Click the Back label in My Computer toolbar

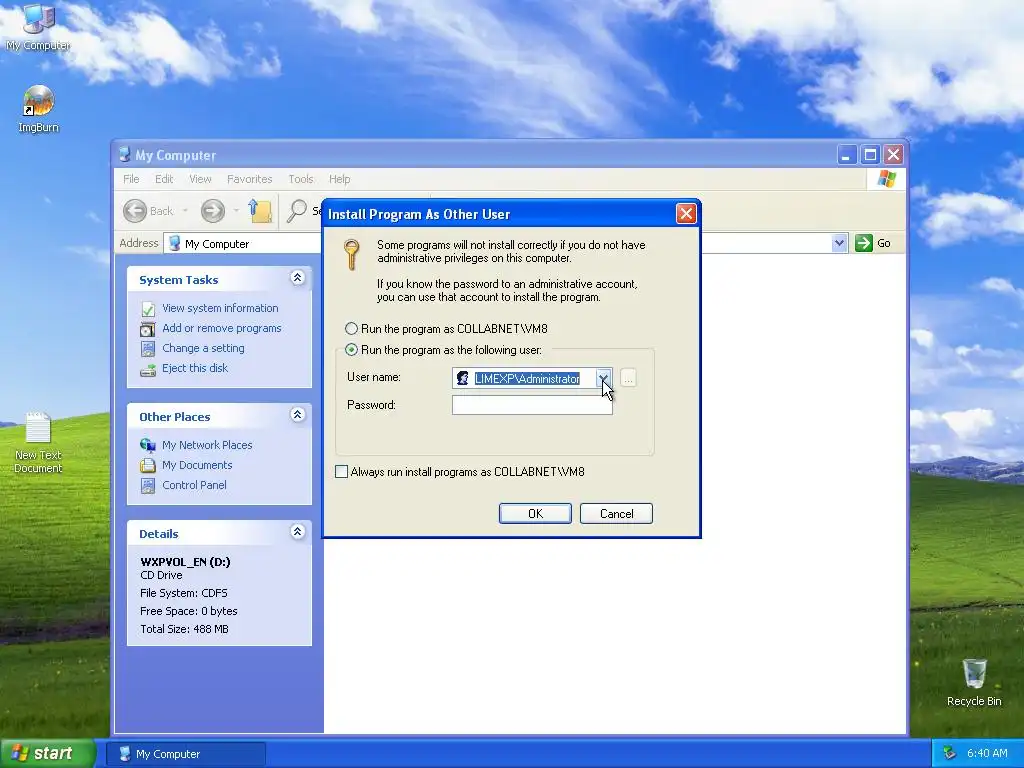coord(161,211)
